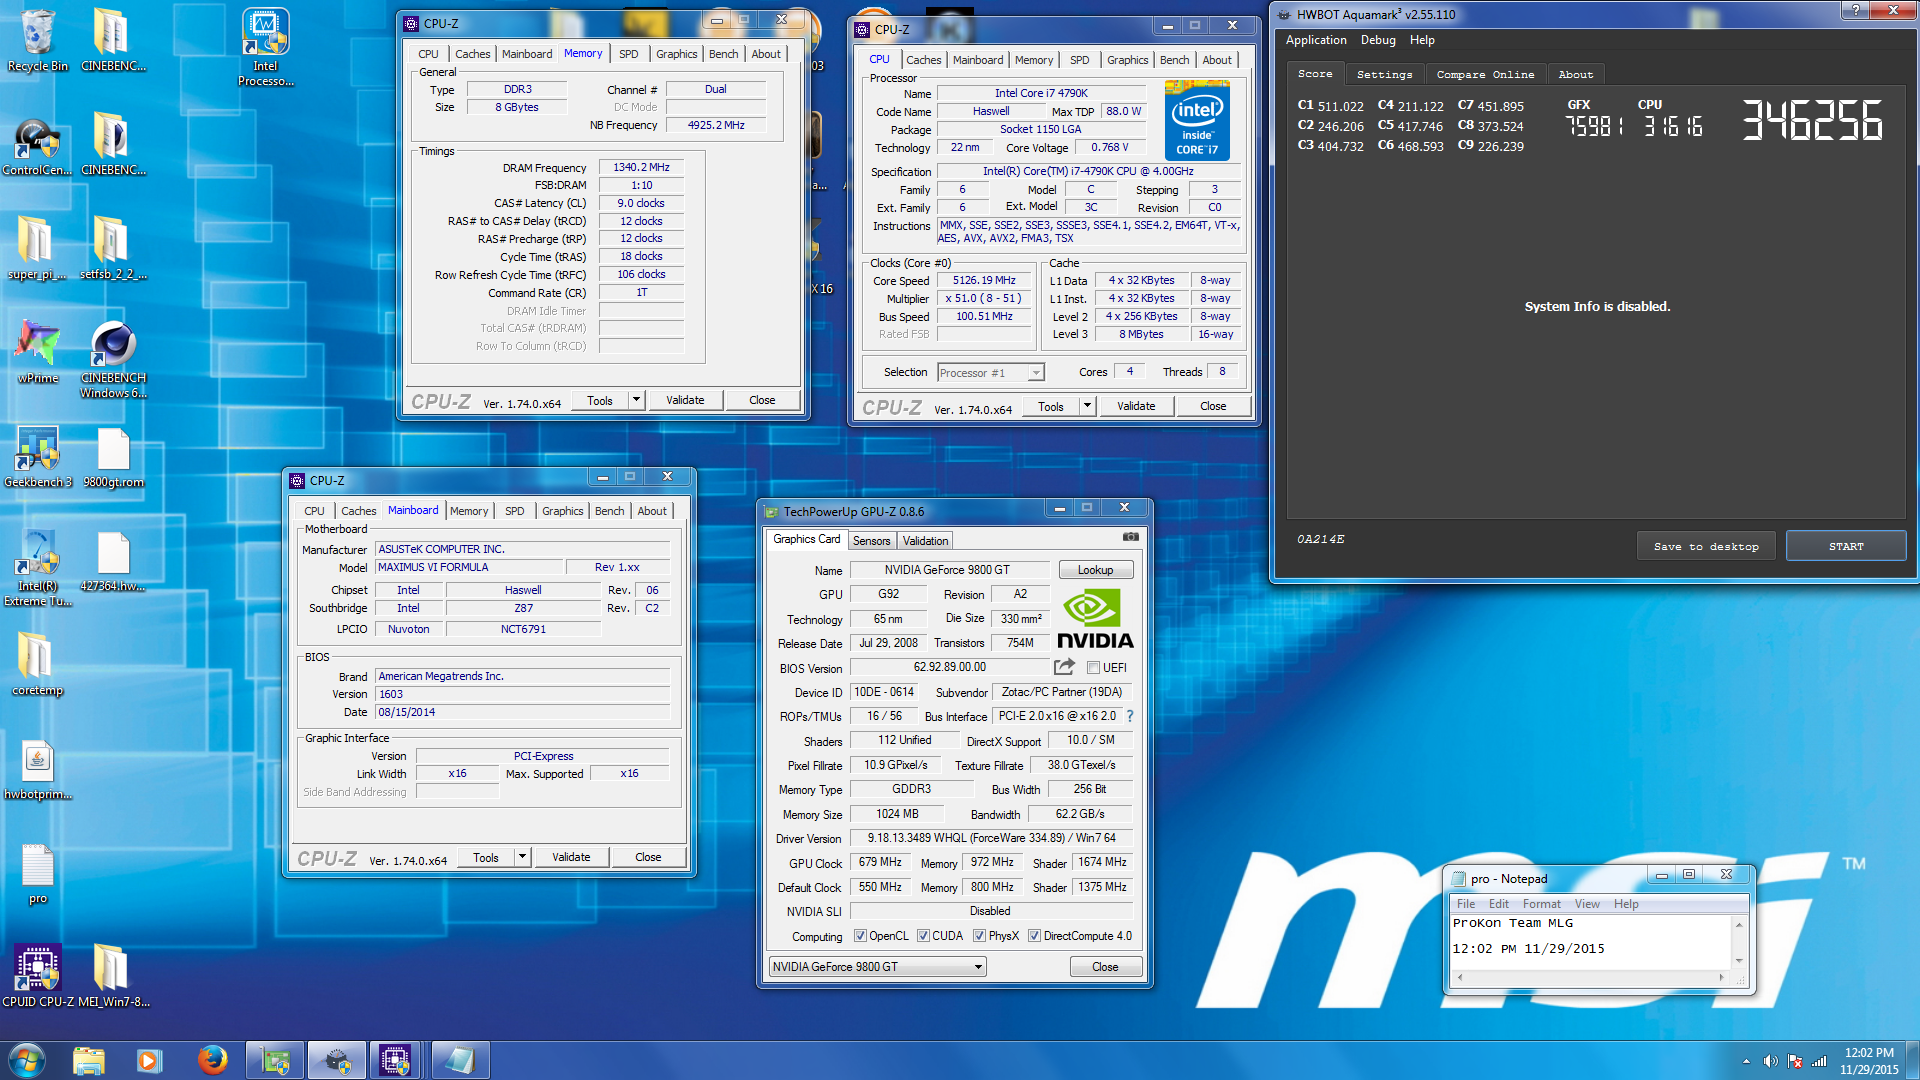Open the setfsb_2_2 folder icon
The height and width of the screenshot is (1080, 1920).
tap(113, 249)
